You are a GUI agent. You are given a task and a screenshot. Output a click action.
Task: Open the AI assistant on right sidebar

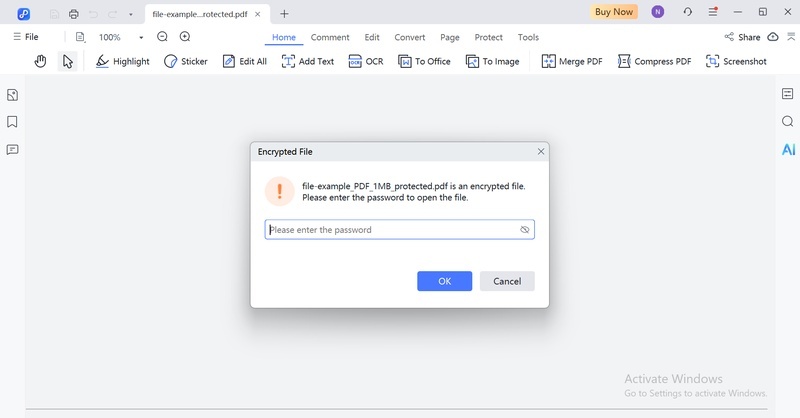click(x=788, y=149)
